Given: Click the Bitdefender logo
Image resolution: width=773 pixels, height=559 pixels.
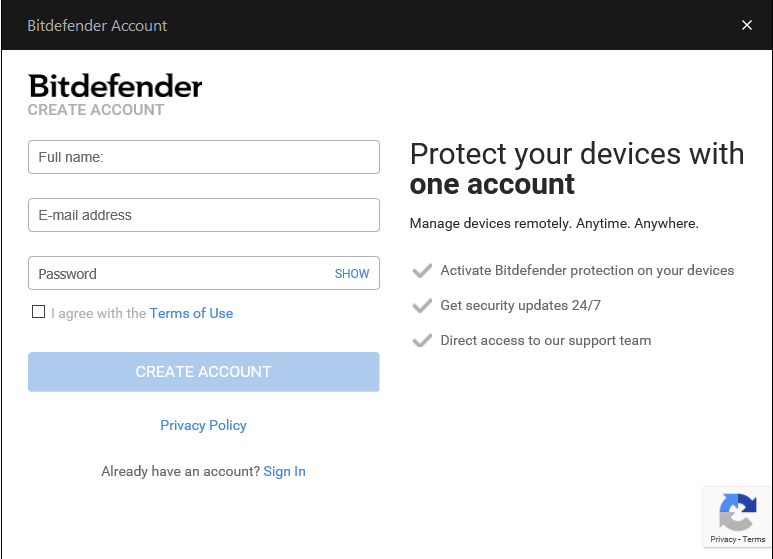Looking at the screenshot, I should (115, 86).
